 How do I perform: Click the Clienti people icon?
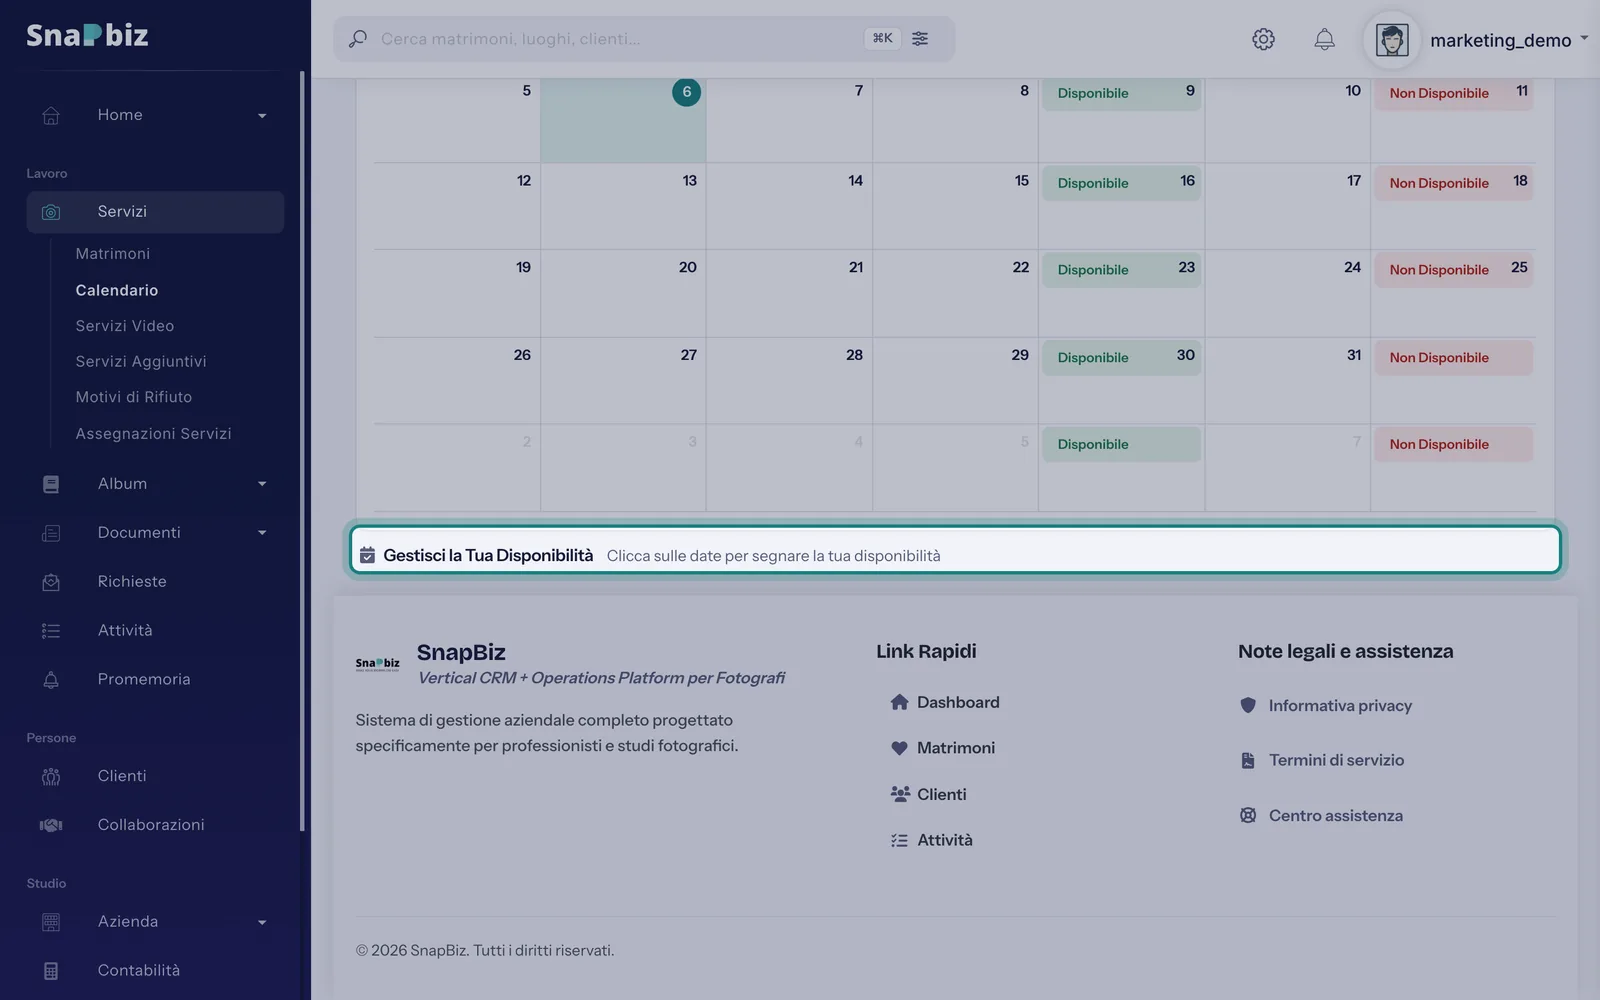[x=51, y=777]
